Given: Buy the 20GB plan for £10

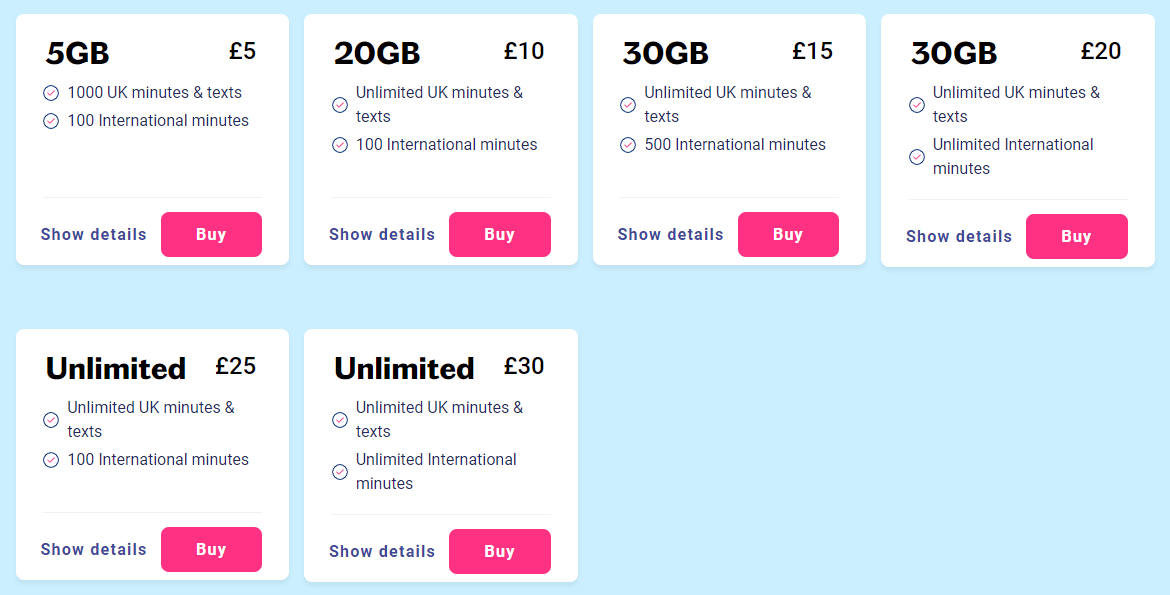Looking at the screenshot, I should pyautogui.click(x=499, y=235).
